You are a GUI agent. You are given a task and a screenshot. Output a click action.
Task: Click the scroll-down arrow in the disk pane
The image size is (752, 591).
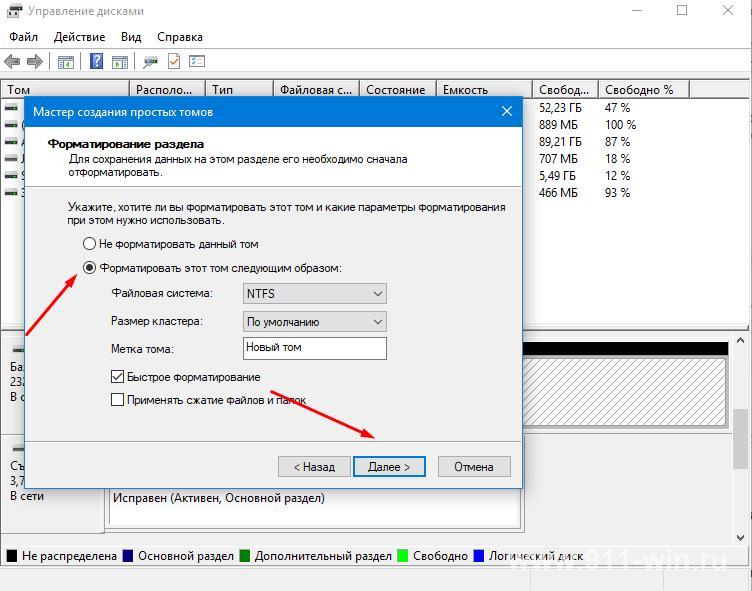click(x=741, y=538)
